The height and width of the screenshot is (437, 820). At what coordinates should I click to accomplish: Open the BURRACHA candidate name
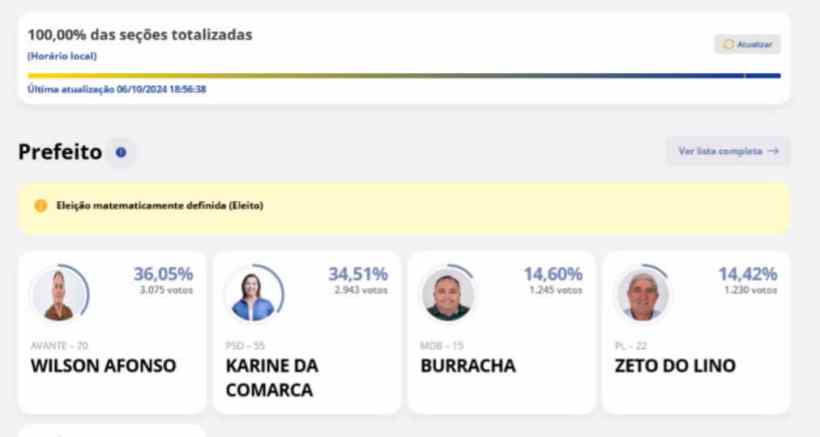[x=468, y=365]
